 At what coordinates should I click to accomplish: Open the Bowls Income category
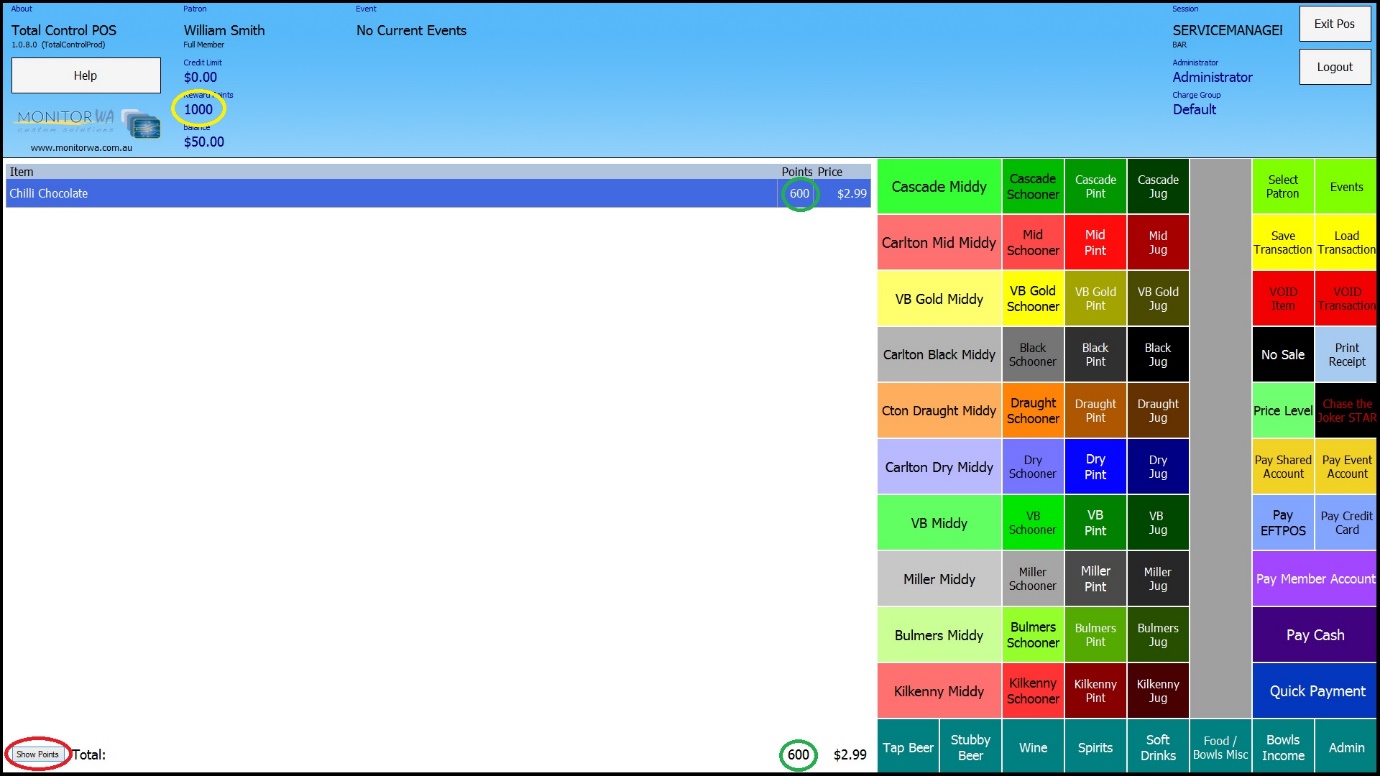tap(1283, 746)
